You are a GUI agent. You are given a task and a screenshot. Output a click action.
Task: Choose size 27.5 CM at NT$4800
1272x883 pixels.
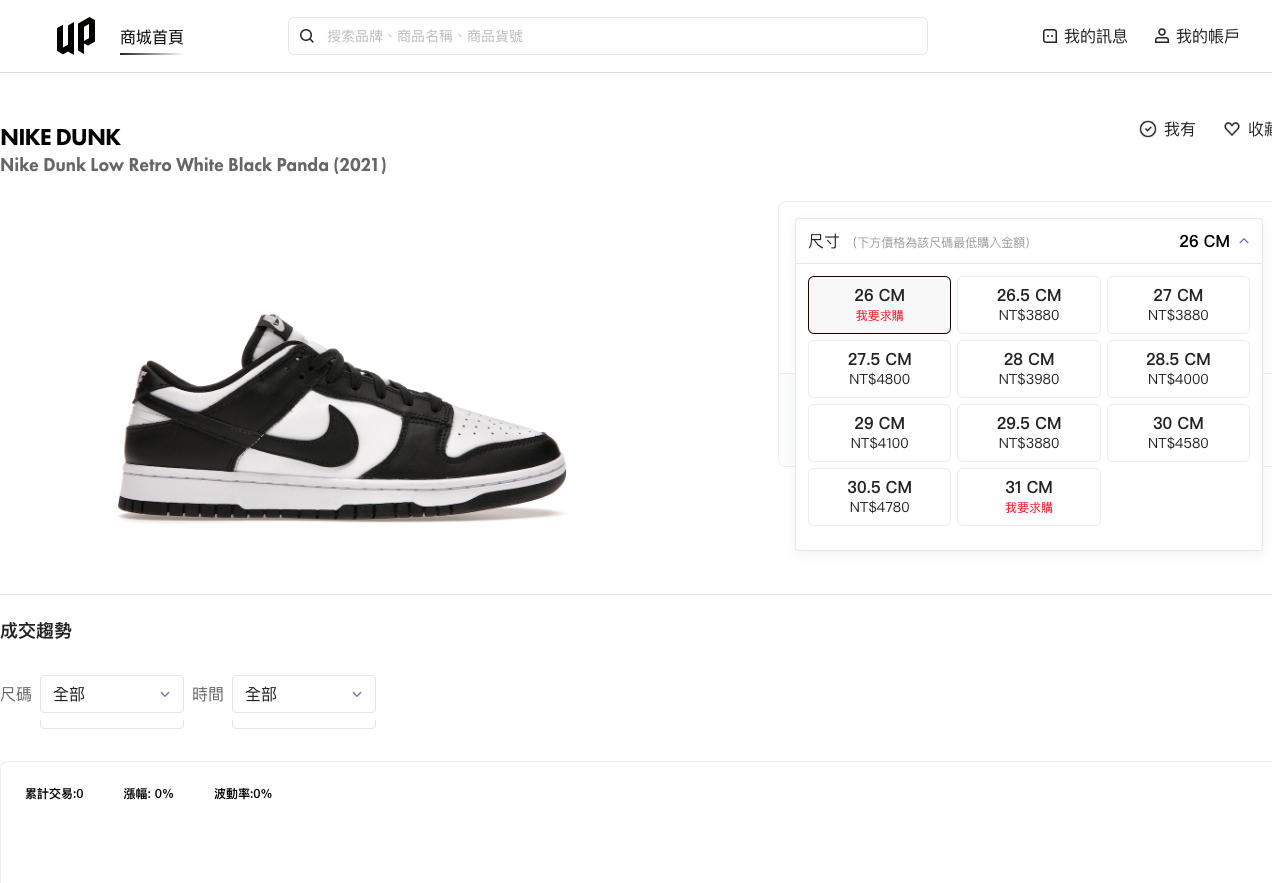[879, 369]
